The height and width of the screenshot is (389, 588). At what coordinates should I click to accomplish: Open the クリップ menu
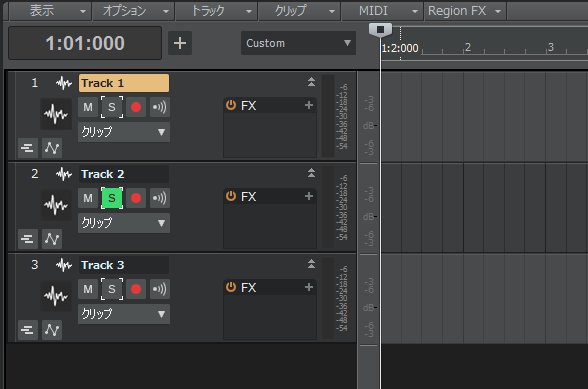click(x=300, y=11)
